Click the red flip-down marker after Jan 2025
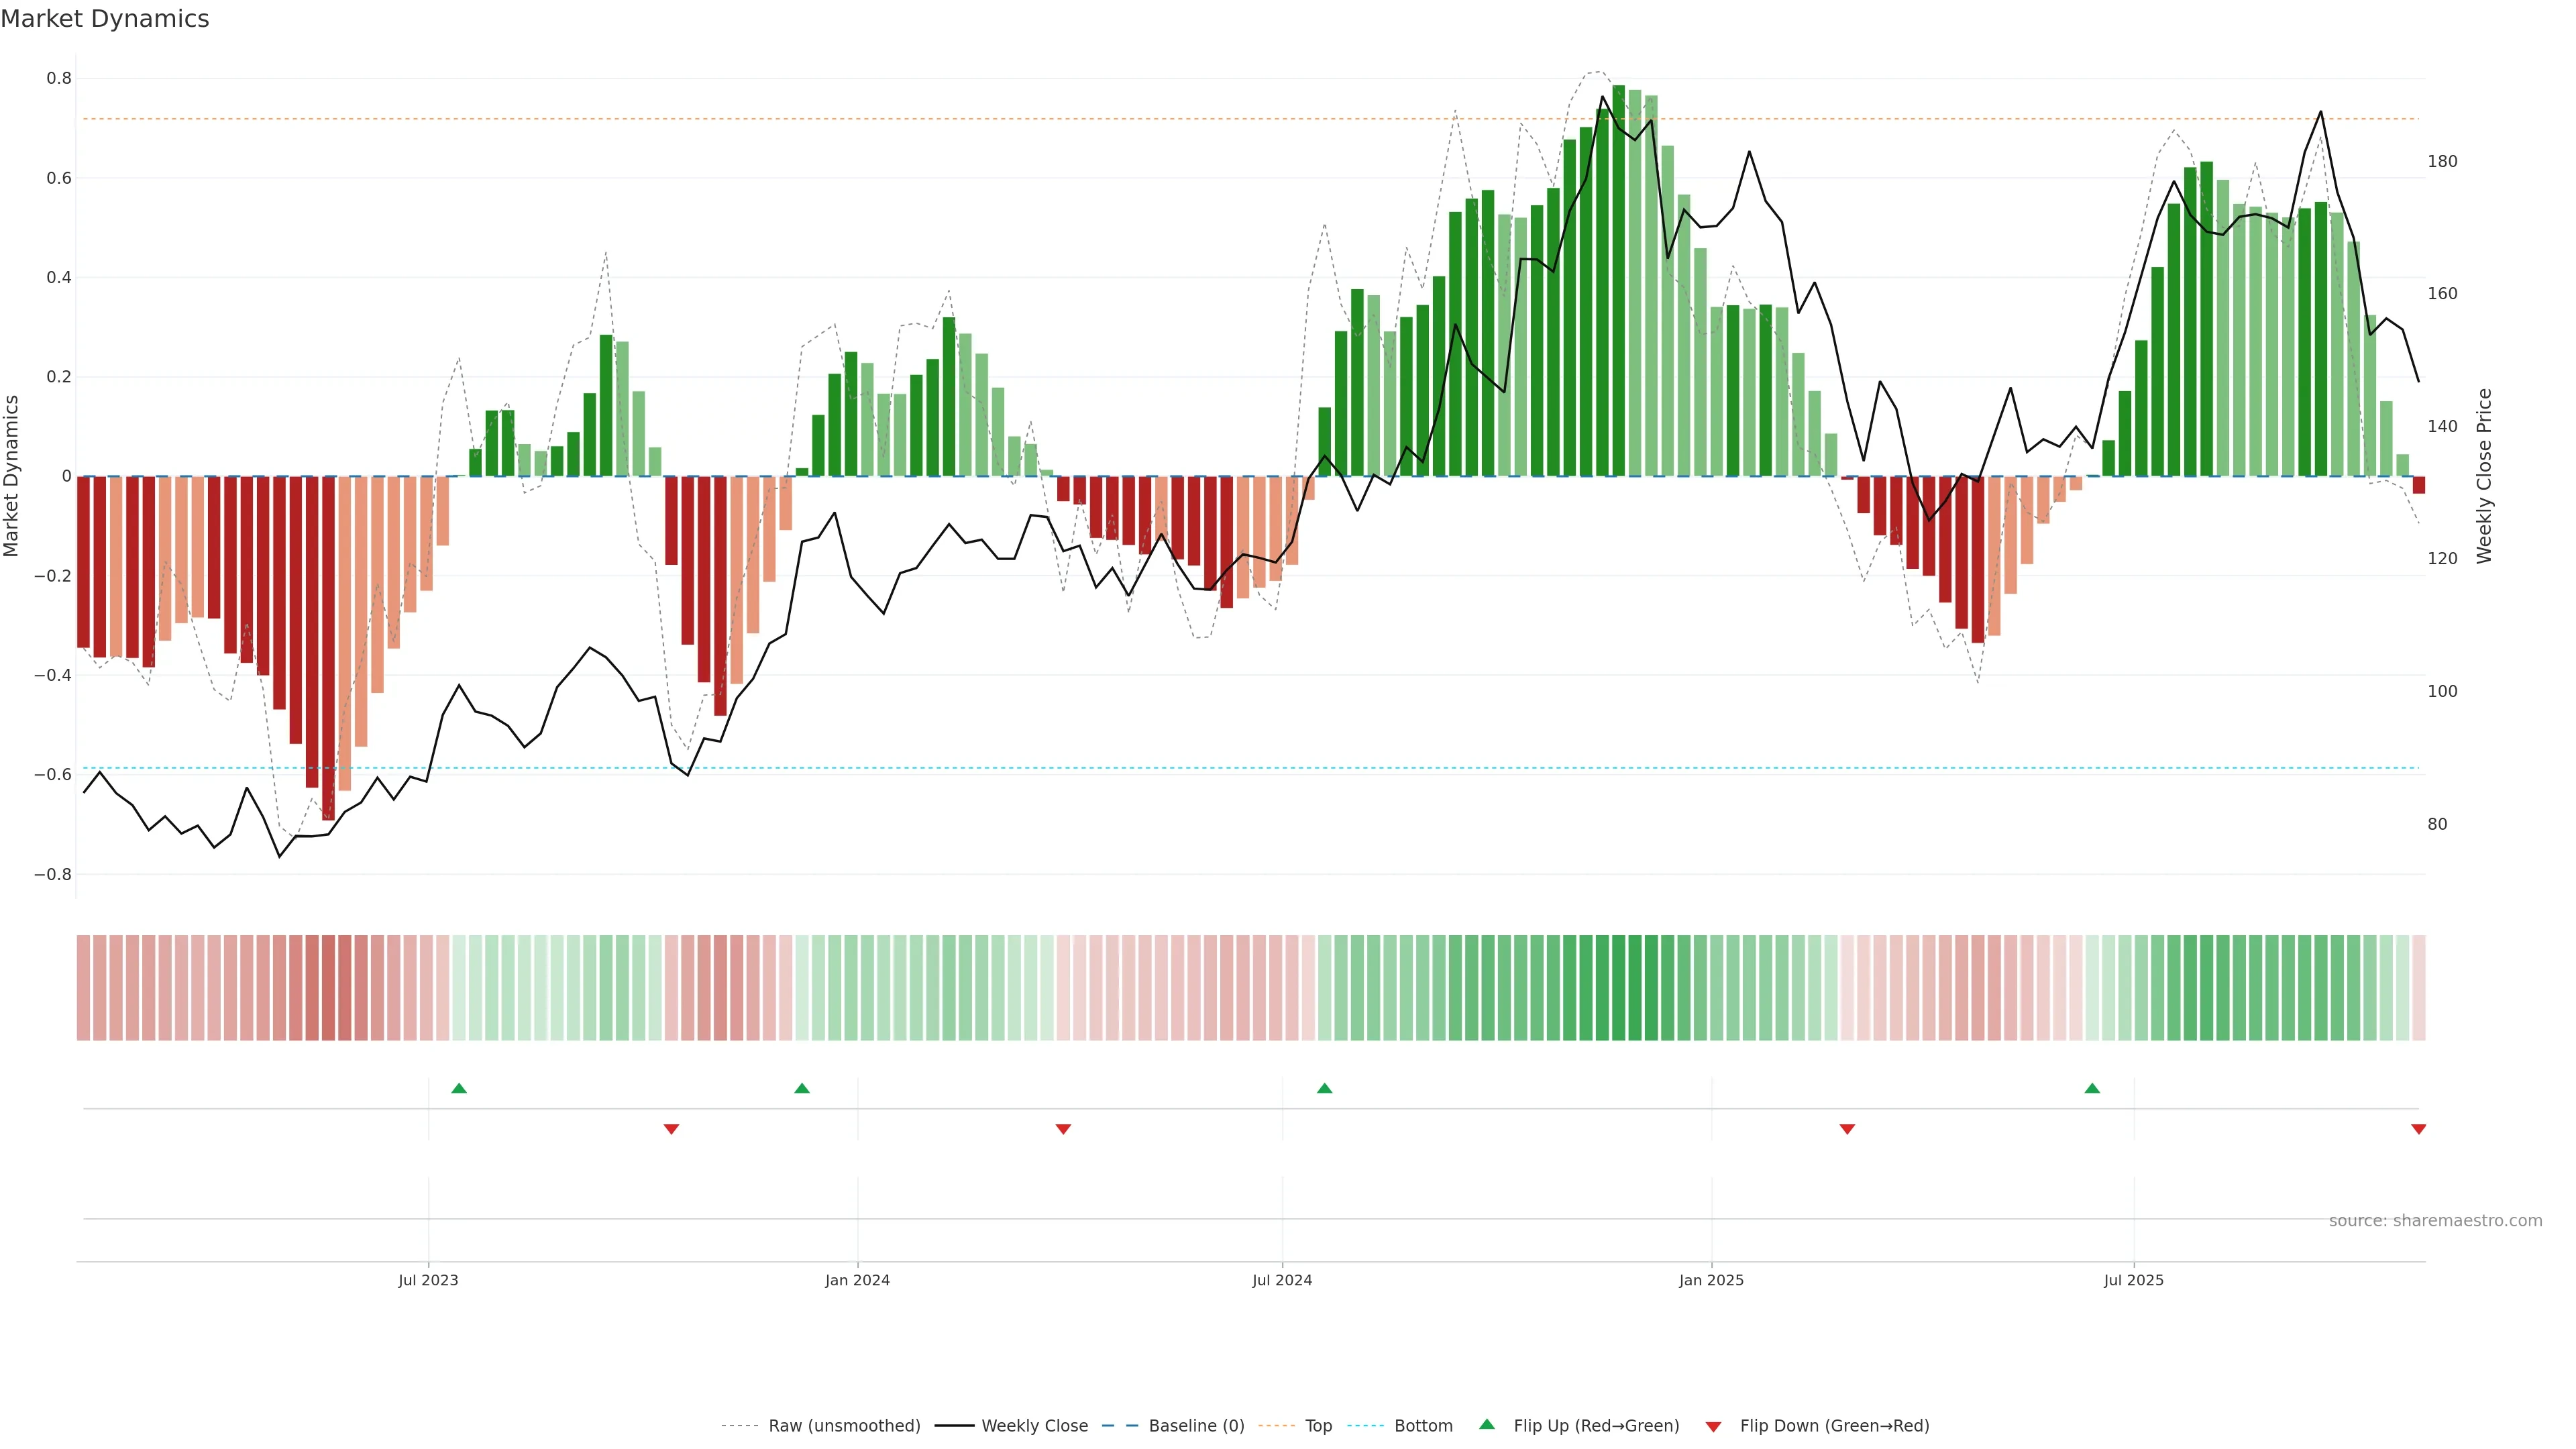 [x=1847, y=1129]
